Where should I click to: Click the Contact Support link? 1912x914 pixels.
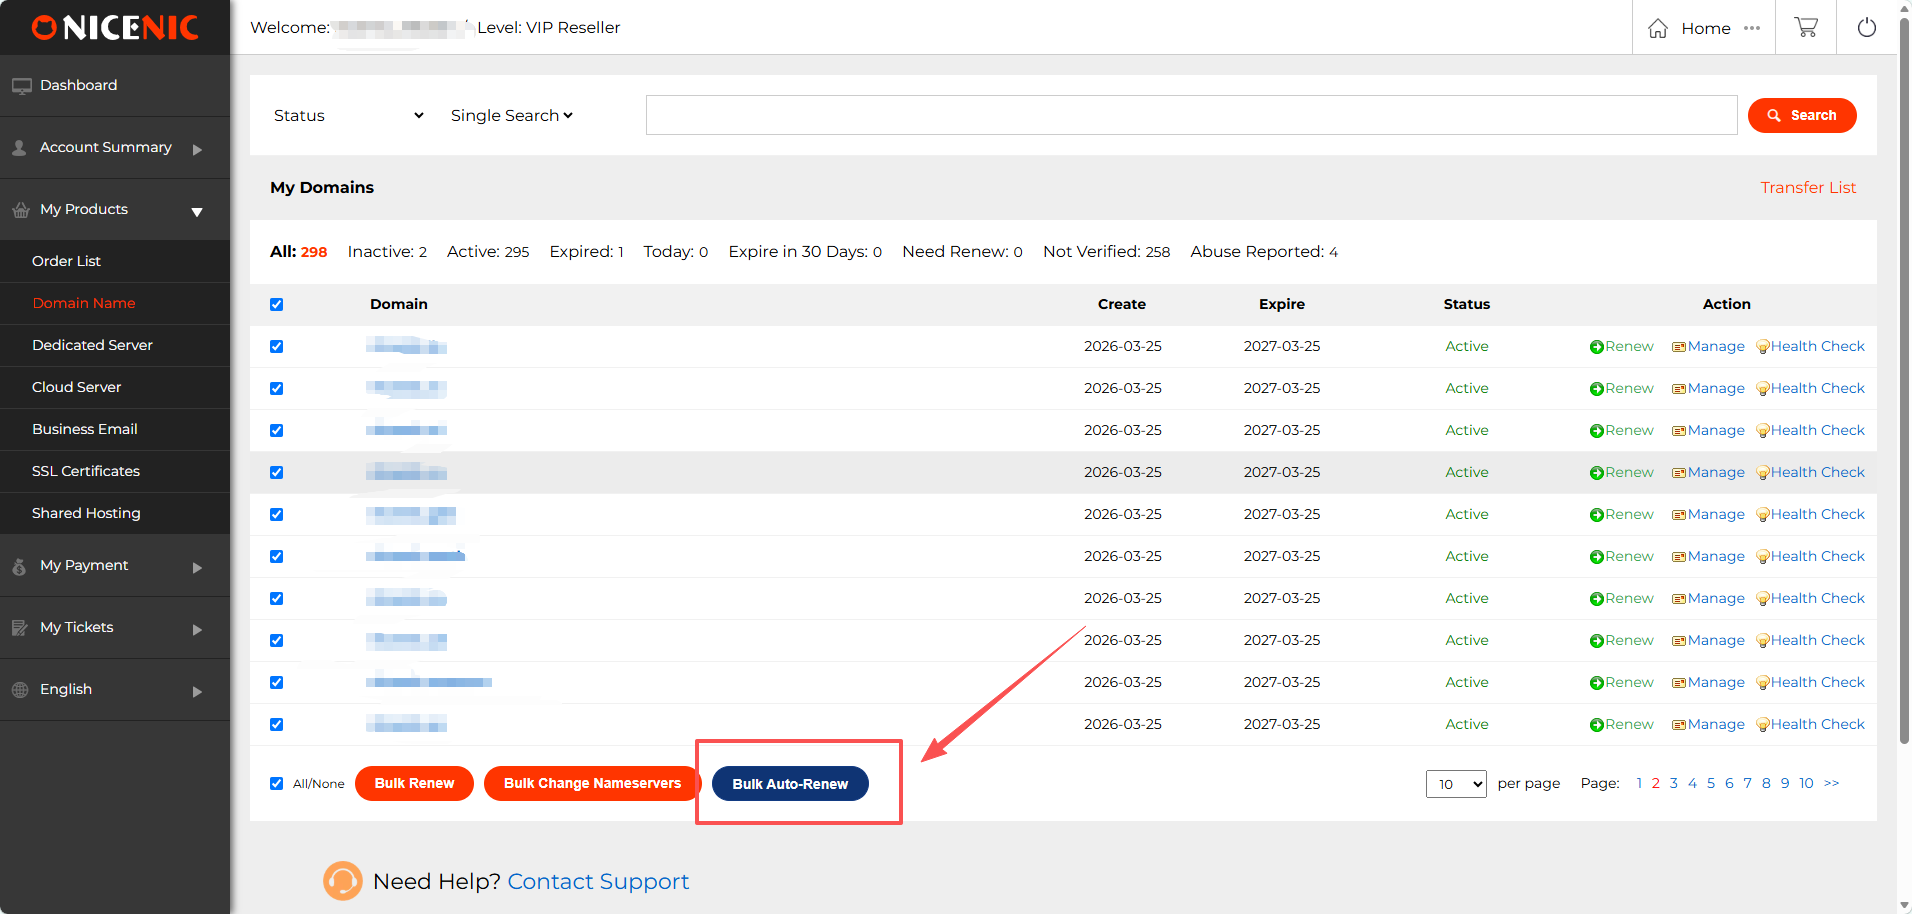point(598,881)
